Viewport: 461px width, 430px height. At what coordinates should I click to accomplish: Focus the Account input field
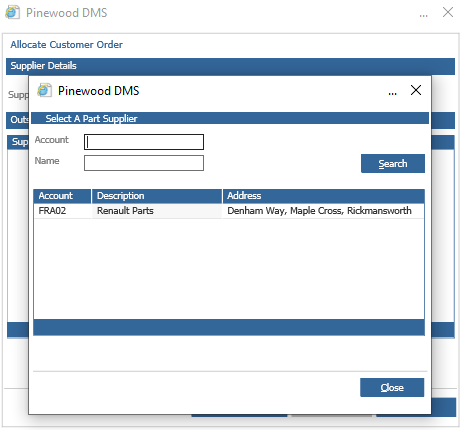coord(144,142)
